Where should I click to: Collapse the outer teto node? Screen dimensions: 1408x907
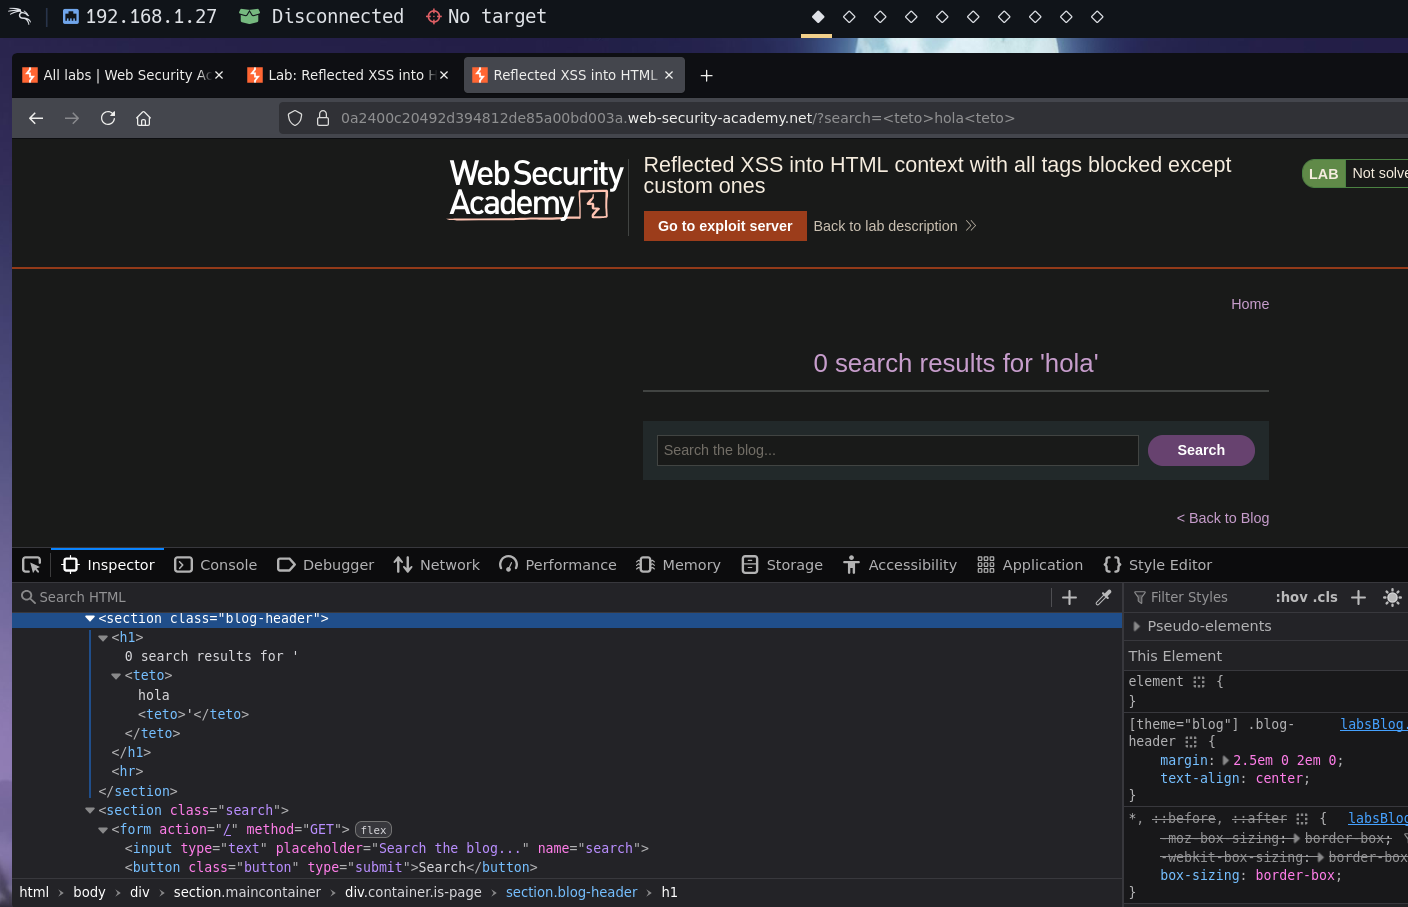pos(116,676)
